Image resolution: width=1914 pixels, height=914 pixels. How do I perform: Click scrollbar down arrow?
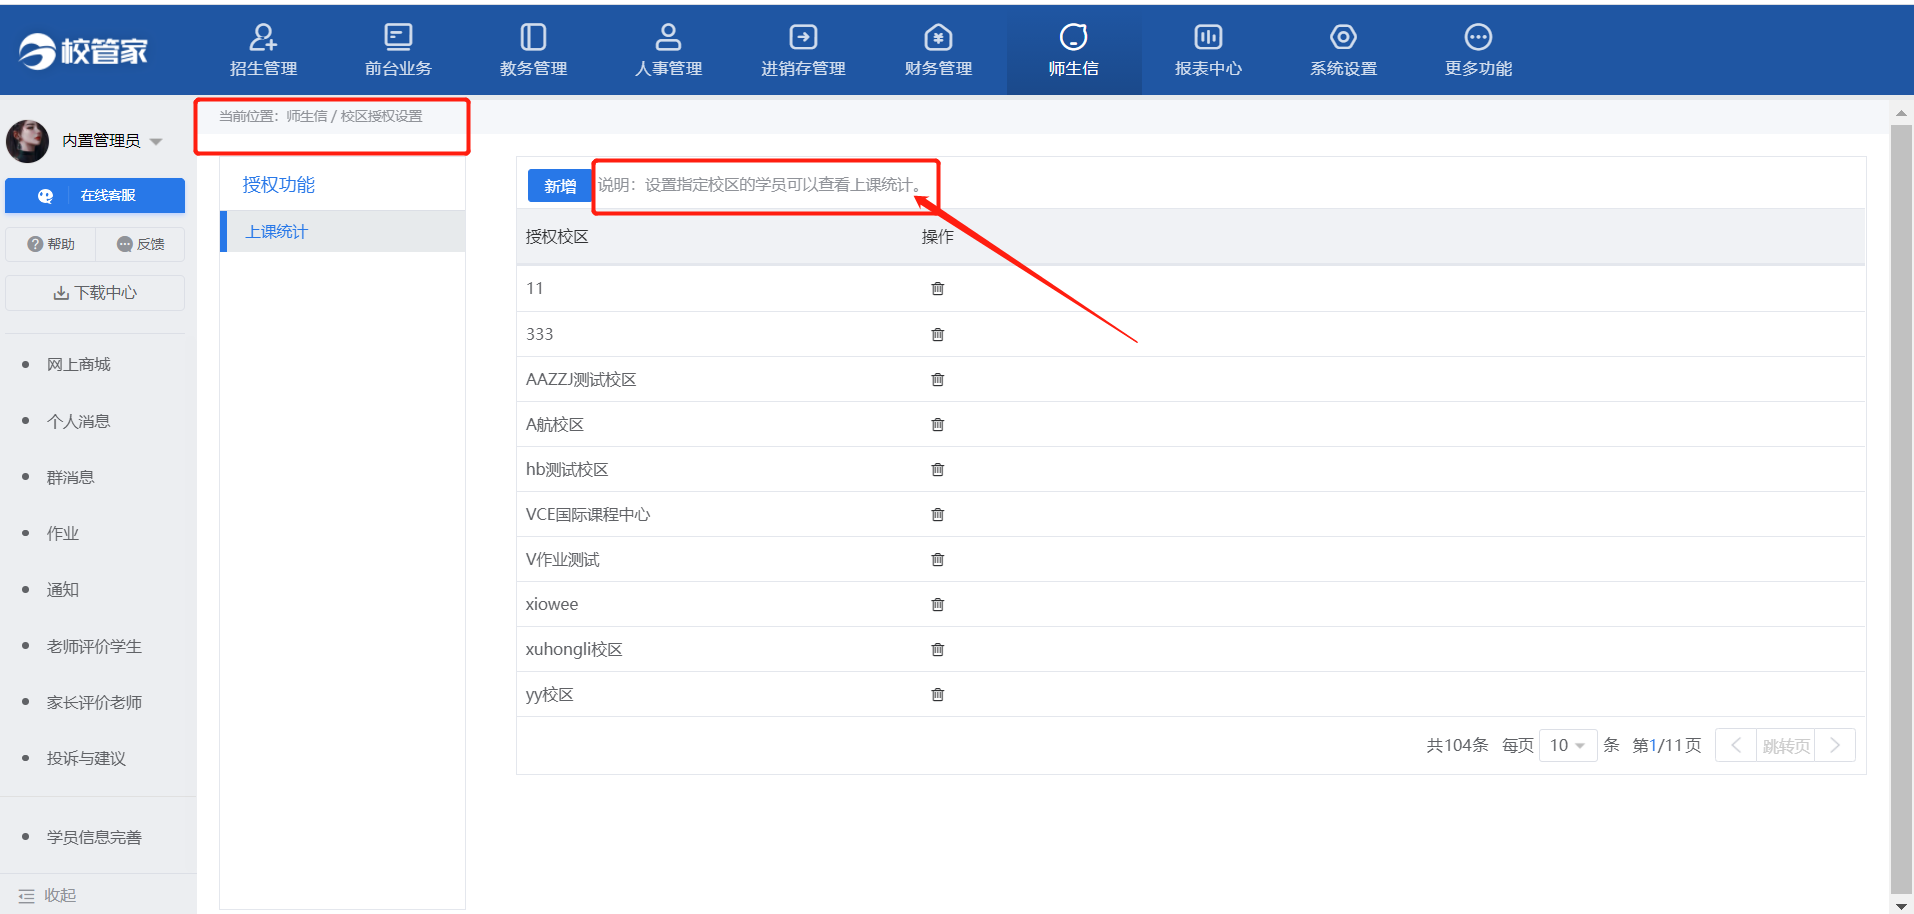(x=1901, y=905)
